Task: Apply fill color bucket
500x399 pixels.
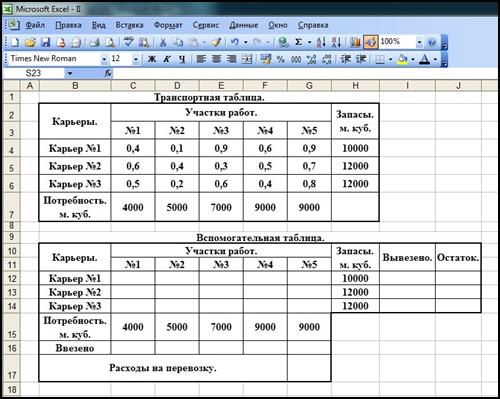Action: point(402,59)
